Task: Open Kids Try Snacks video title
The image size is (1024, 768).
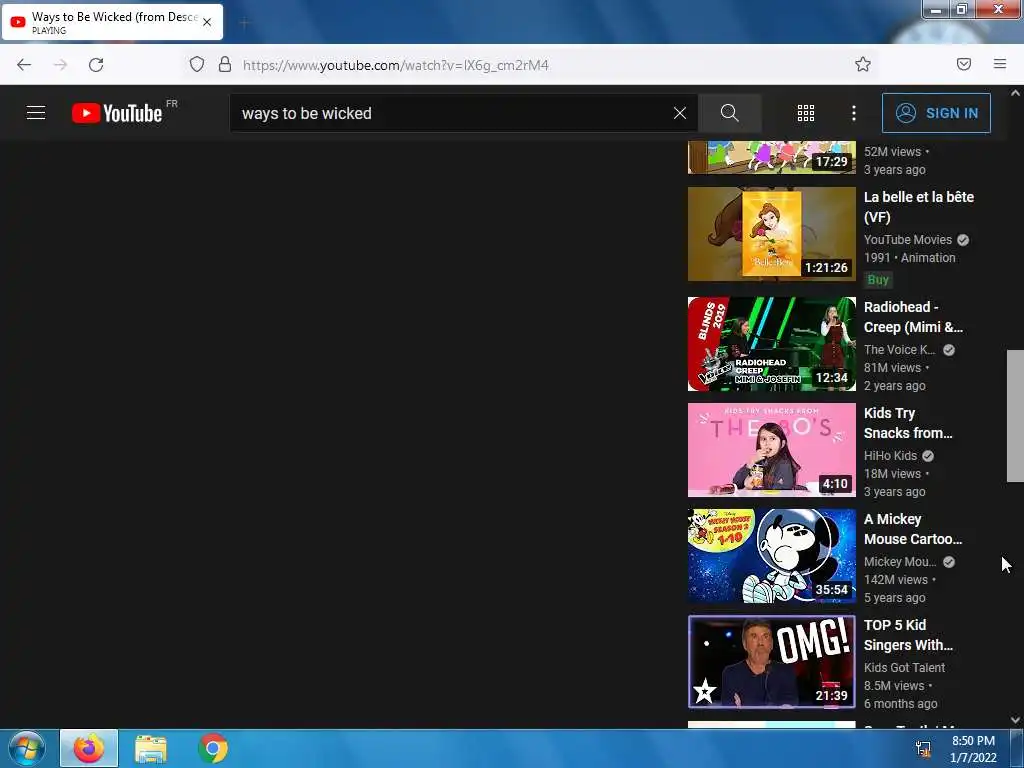Action: [908, 423]
